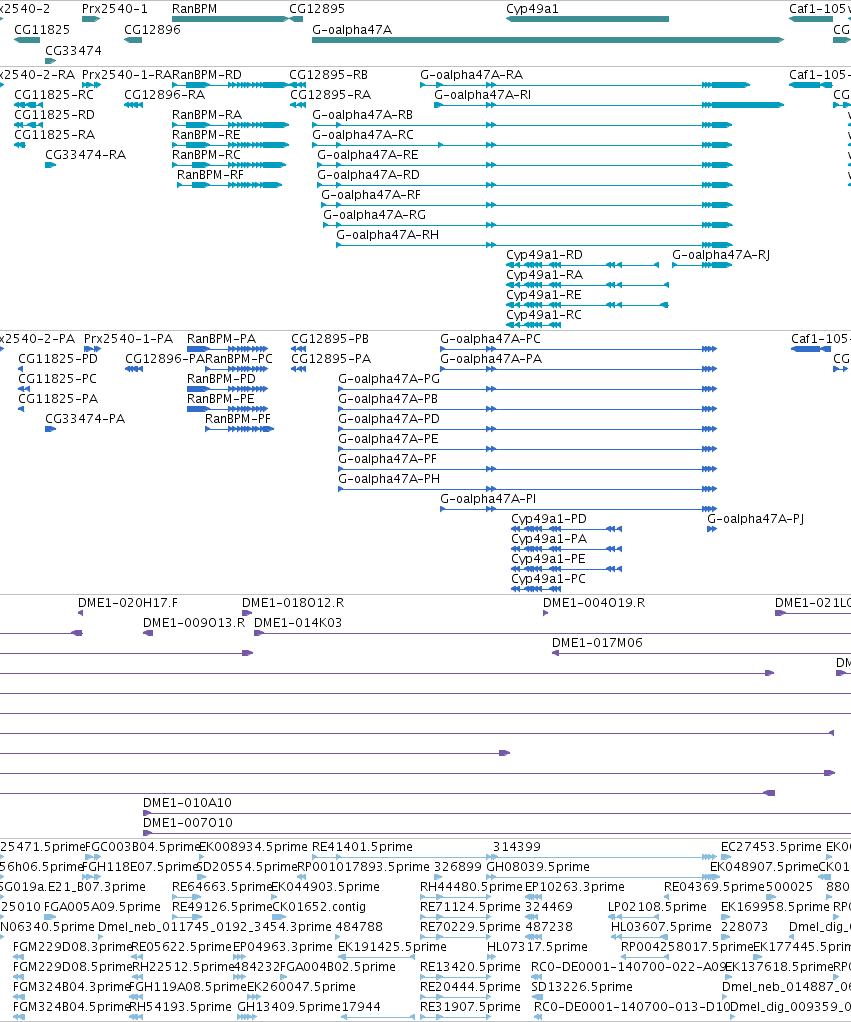Open the G-oalpha47A-RB transcript label
The width and height of the screenshot is (851, 1022).
362,115
